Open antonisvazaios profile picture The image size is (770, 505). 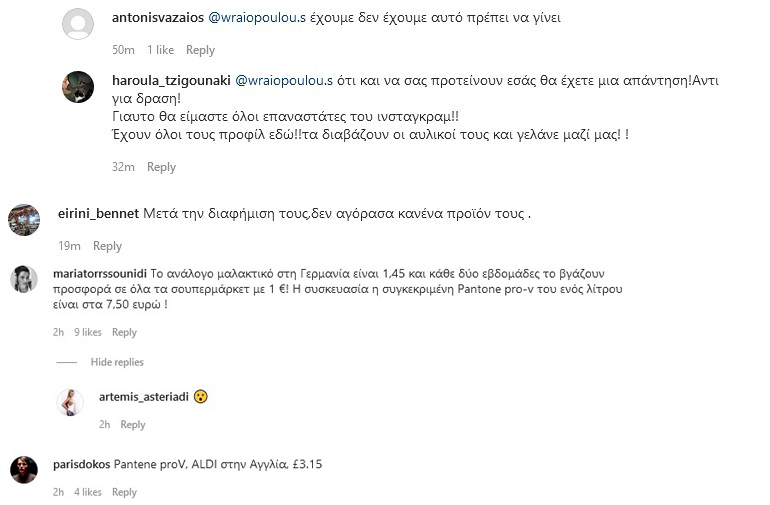78,24
